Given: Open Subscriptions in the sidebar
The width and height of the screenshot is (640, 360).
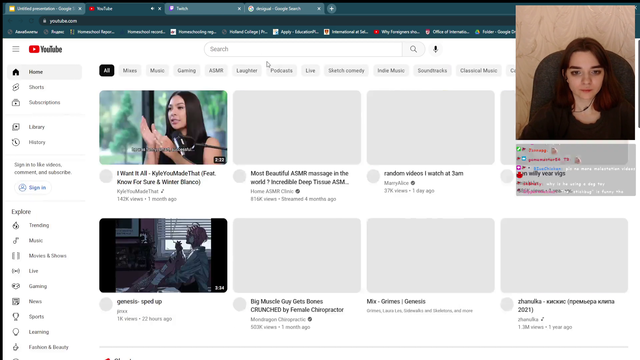Looking at the screenshot, I should point(44,102).
